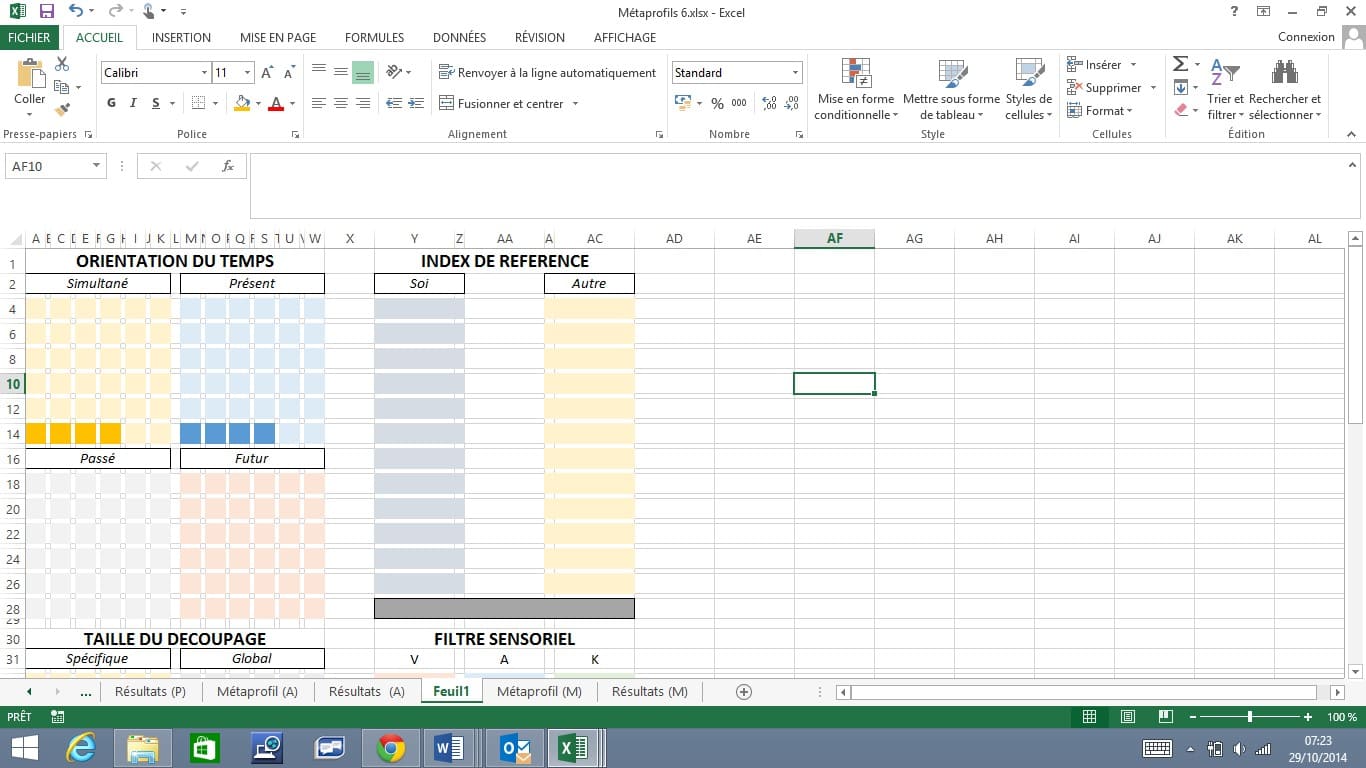
Task: Expand the Calibri font name dropdown
Action: pos(204,73)
